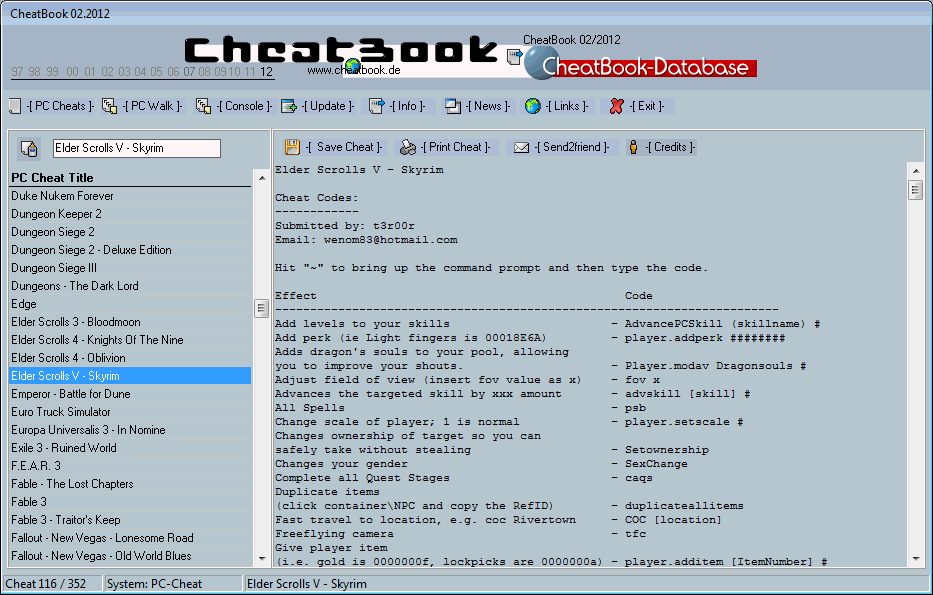The image size is (933, 595).
Task: Click cheat text scroll-down arrow
Action: coord(916,559)
